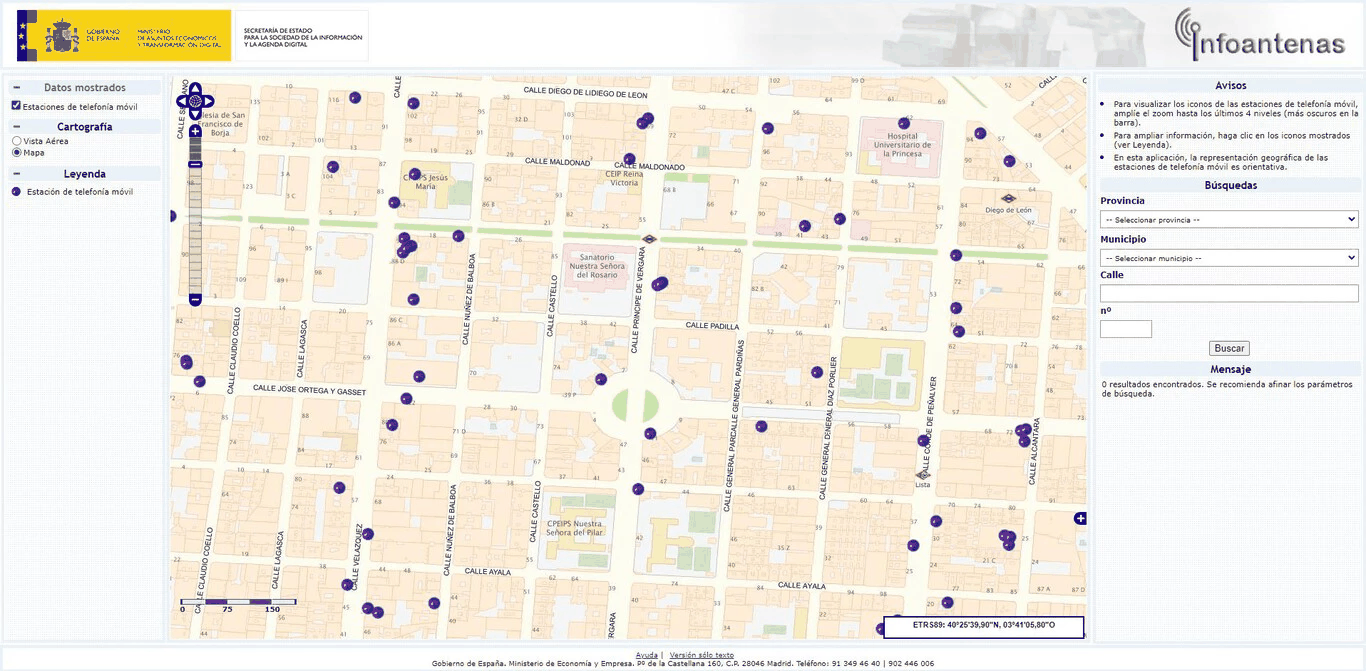Click metro icon above Sanatorio del Rosario

(649, 238)
